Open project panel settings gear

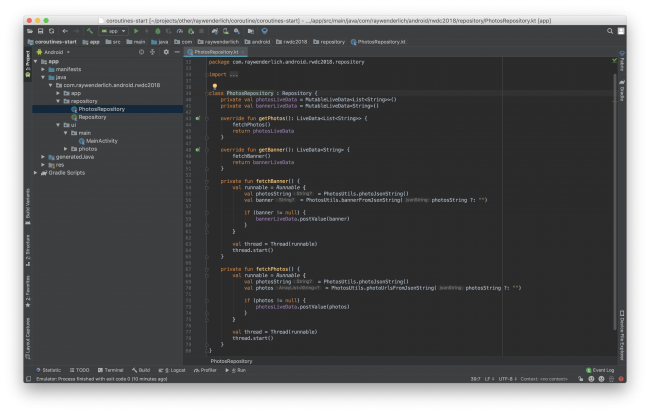pos(166,52)
